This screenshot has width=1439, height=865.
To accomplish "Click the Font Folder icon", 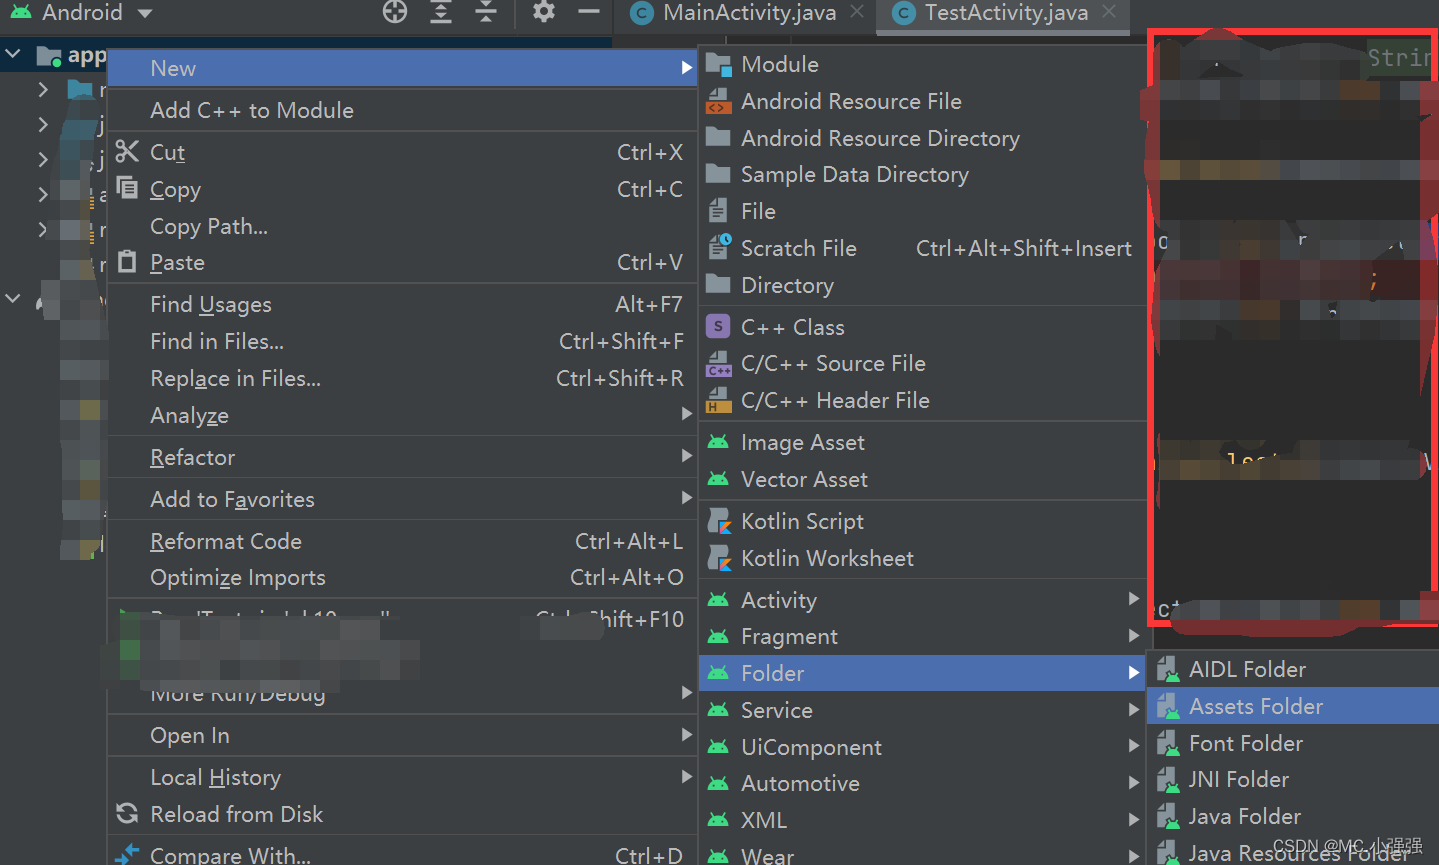I will [x=1167, y=743].
